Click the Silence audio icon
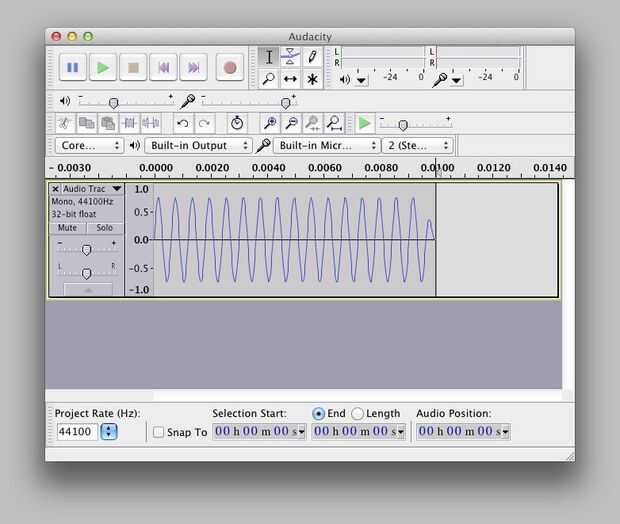Screen dimensions: 620x524 [x=151, y=123]
